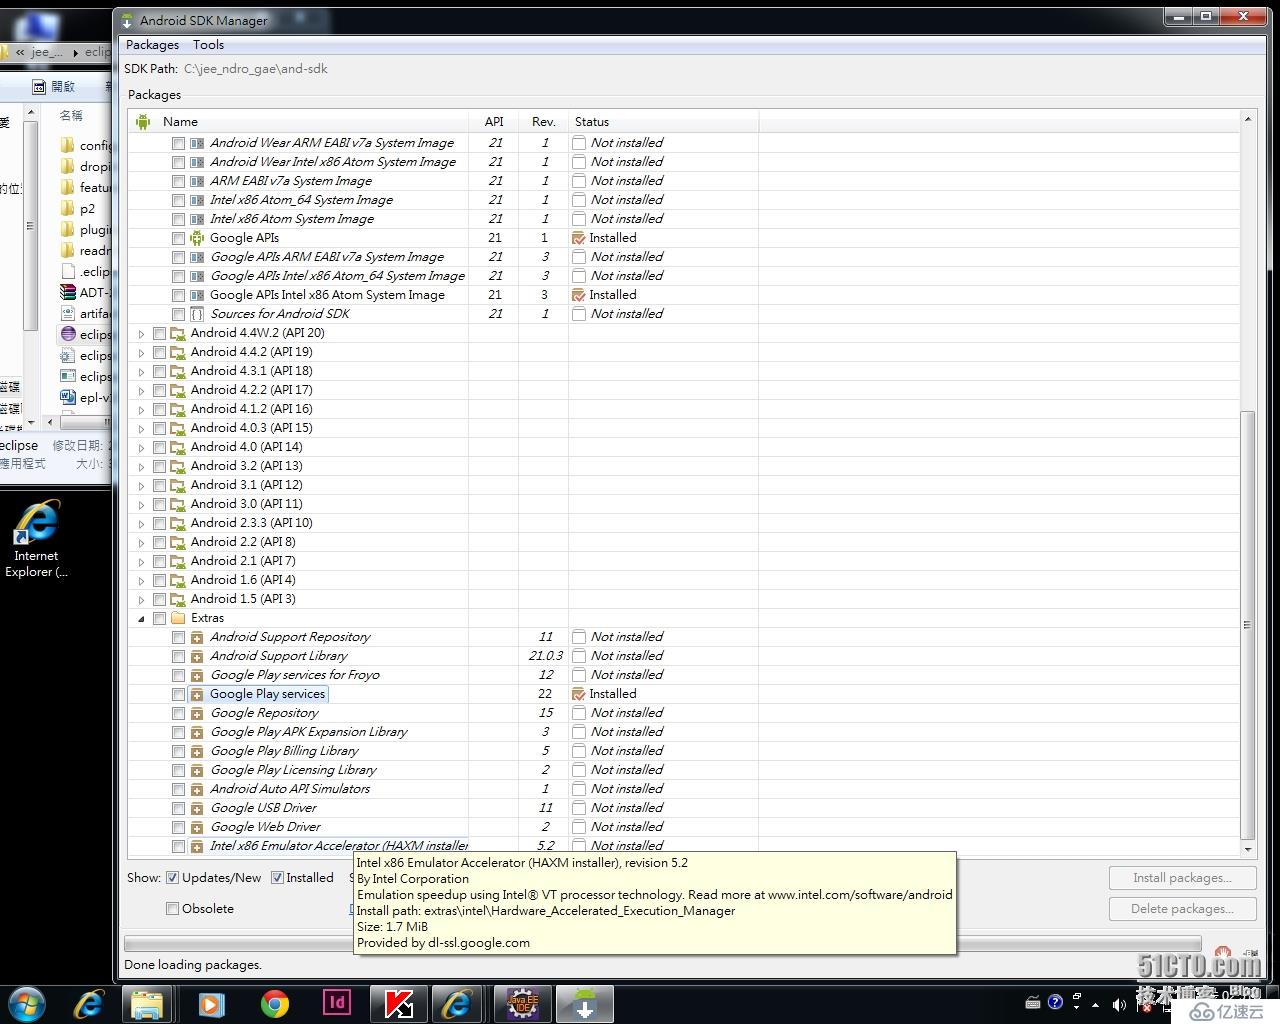
Task: Expand Android 1.5 (API 3) node
Action: 141,600
